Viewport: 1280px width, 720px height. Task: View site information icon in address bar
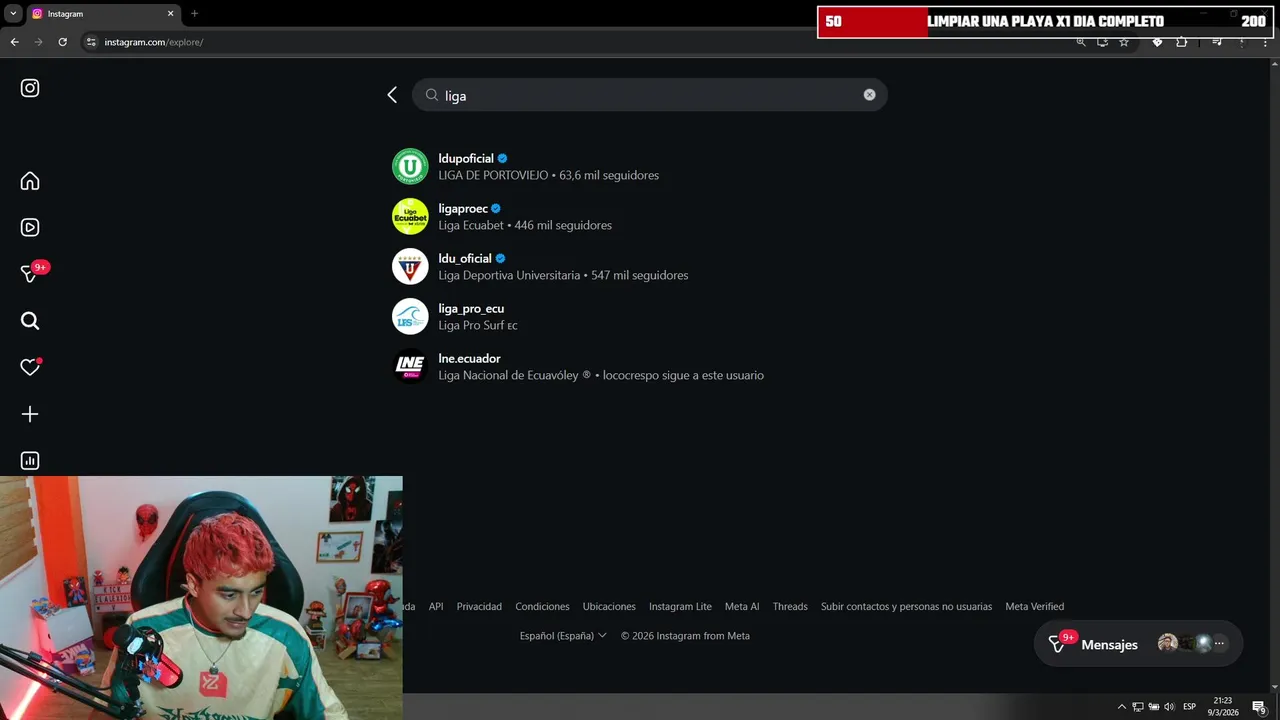pyautogui.click(x=91, y=42)
